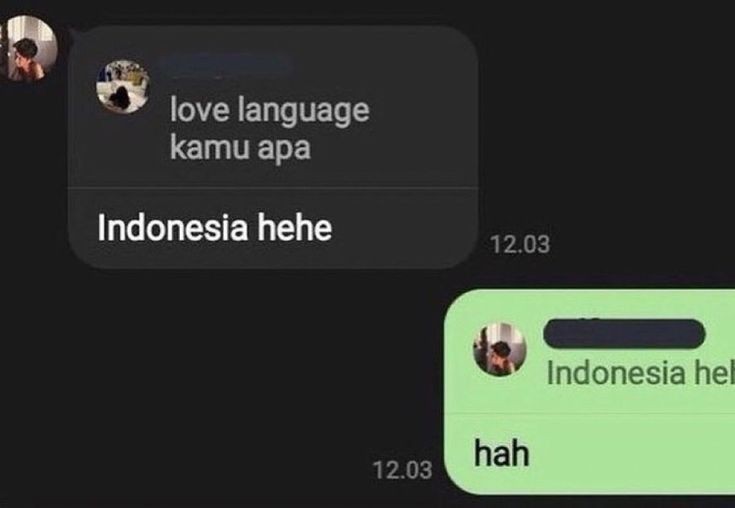The height and width of the screenshot is (508, 735).
Task: Click blank gray space right of "Indonesia hehe"
Action: 403,229
